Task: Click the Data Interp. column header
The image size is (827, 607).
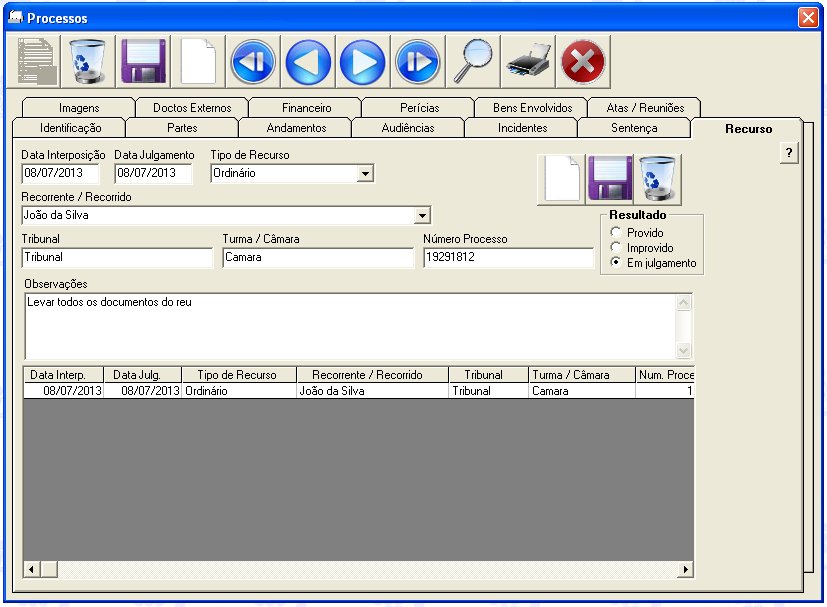Action: click(63, 375)
